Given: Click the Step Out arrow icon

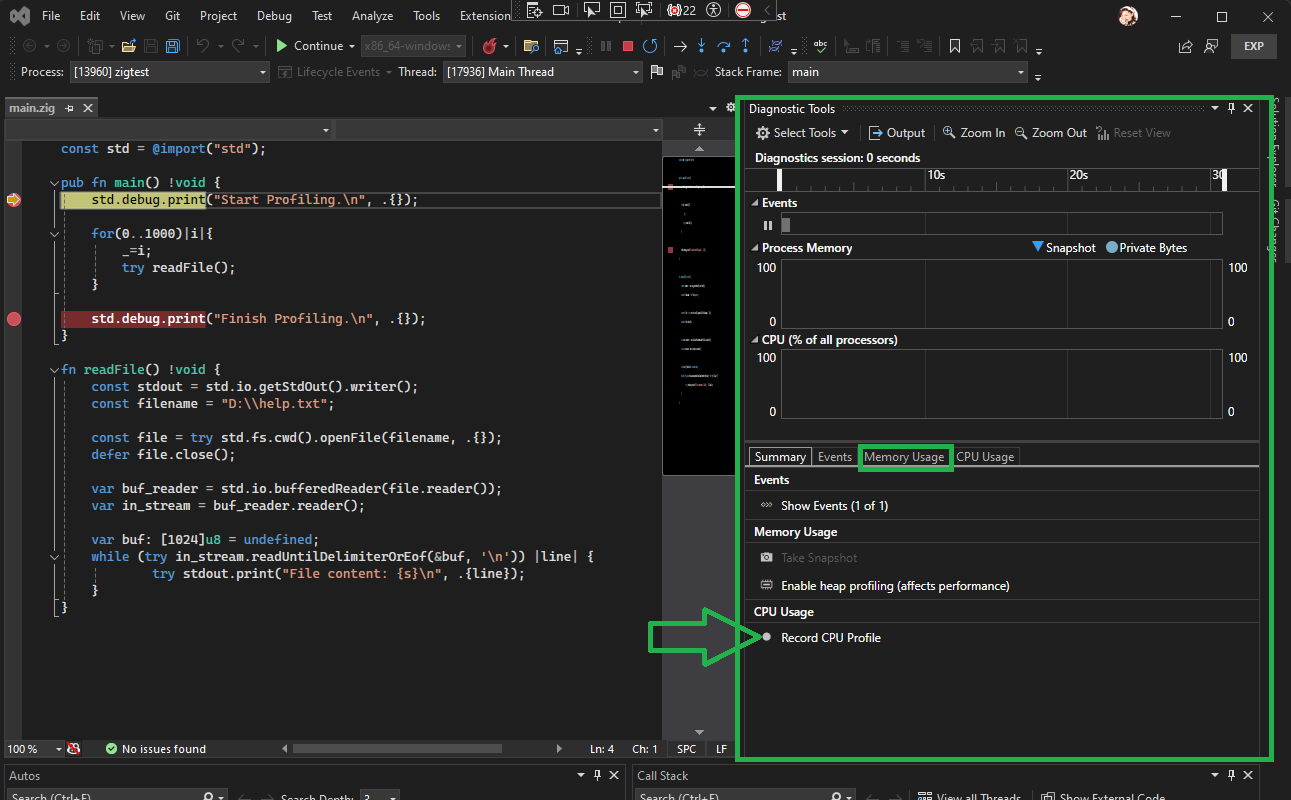Looking at the screenshot, I should [x=745, y=46].
